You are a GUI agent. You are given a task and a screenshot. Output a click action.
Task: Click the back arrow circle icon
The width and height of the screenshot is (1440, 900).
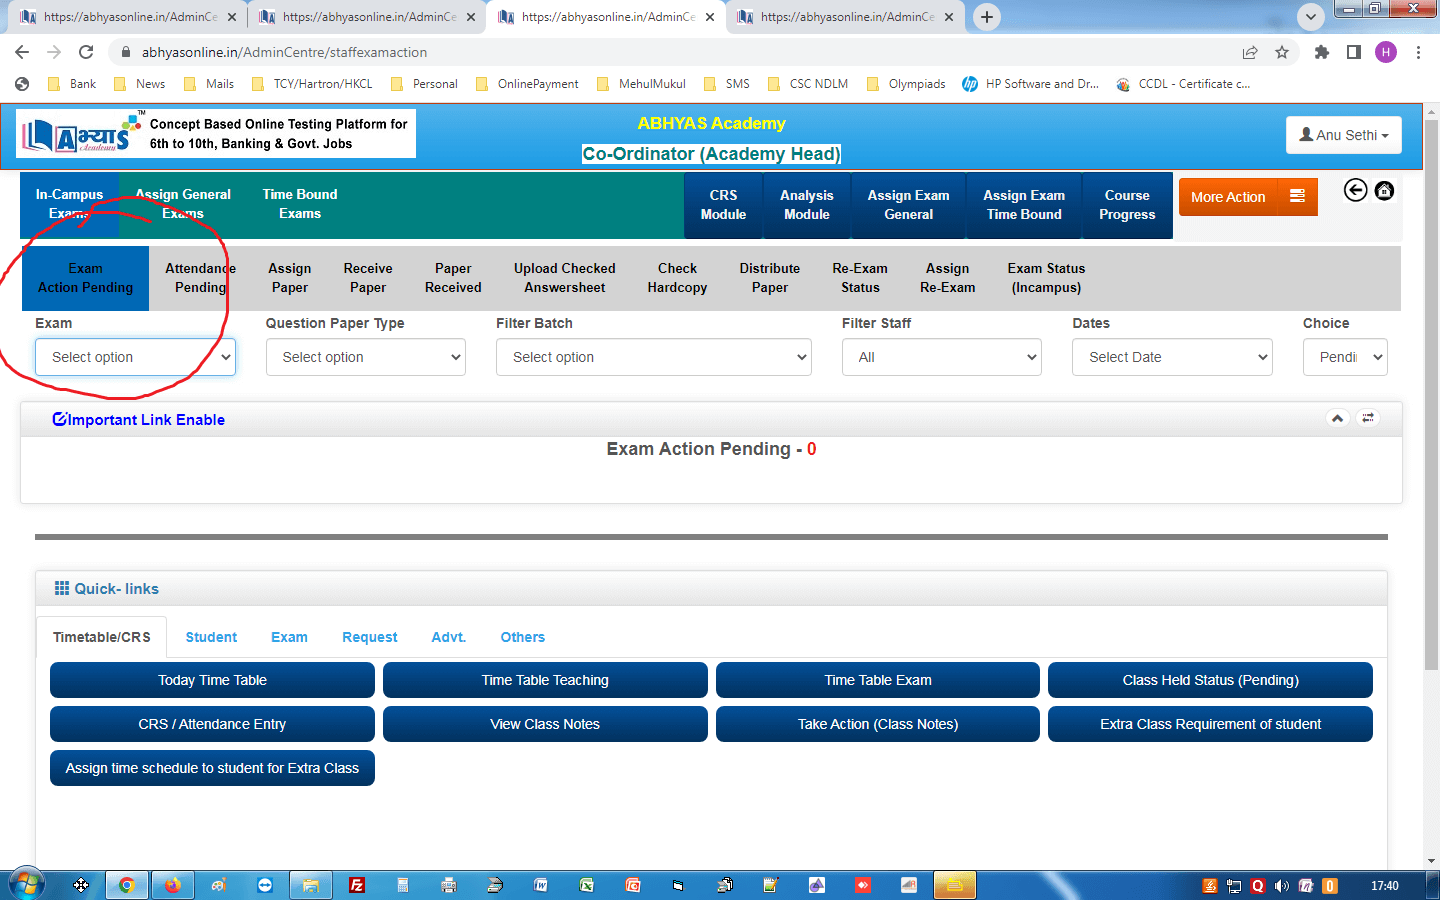(x=1355, y=190)
